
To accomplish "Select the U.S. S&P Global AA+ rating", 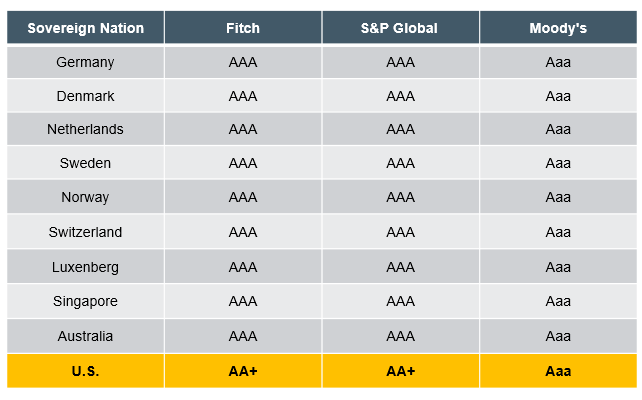I will point(400,371).
